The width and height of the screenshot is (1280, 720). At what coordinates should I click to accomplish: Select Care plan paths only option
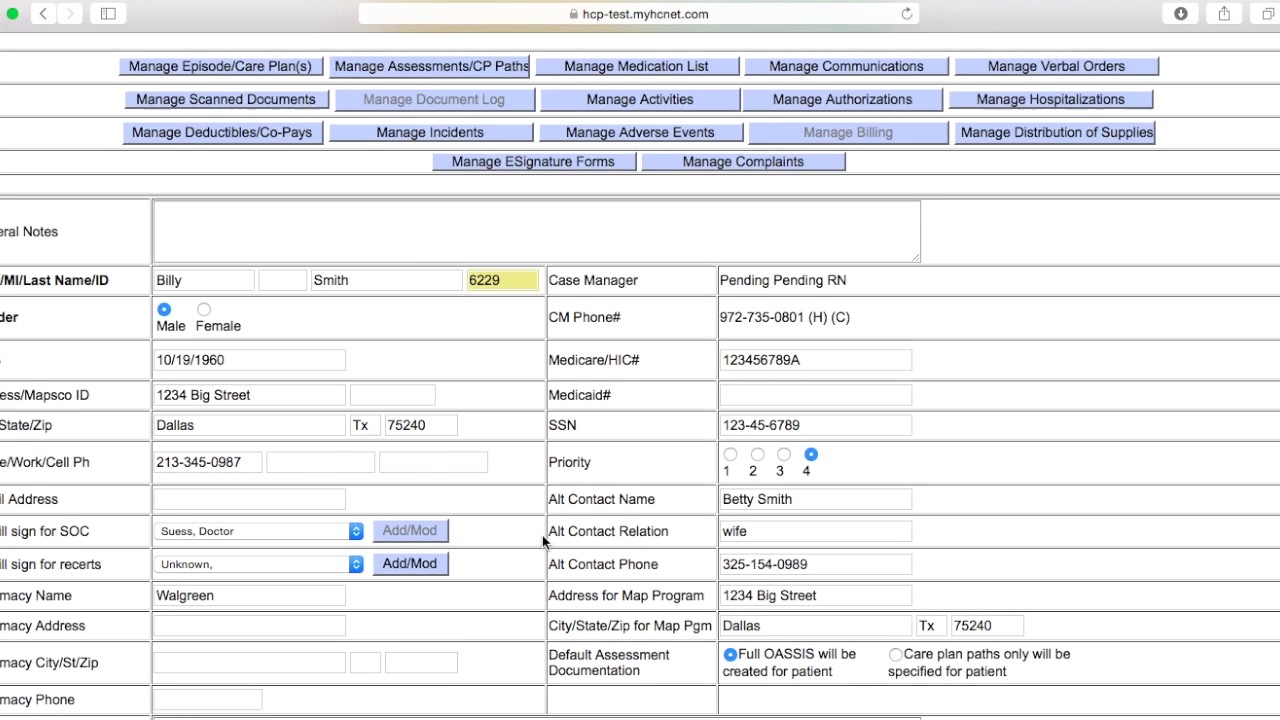point(895,654)
